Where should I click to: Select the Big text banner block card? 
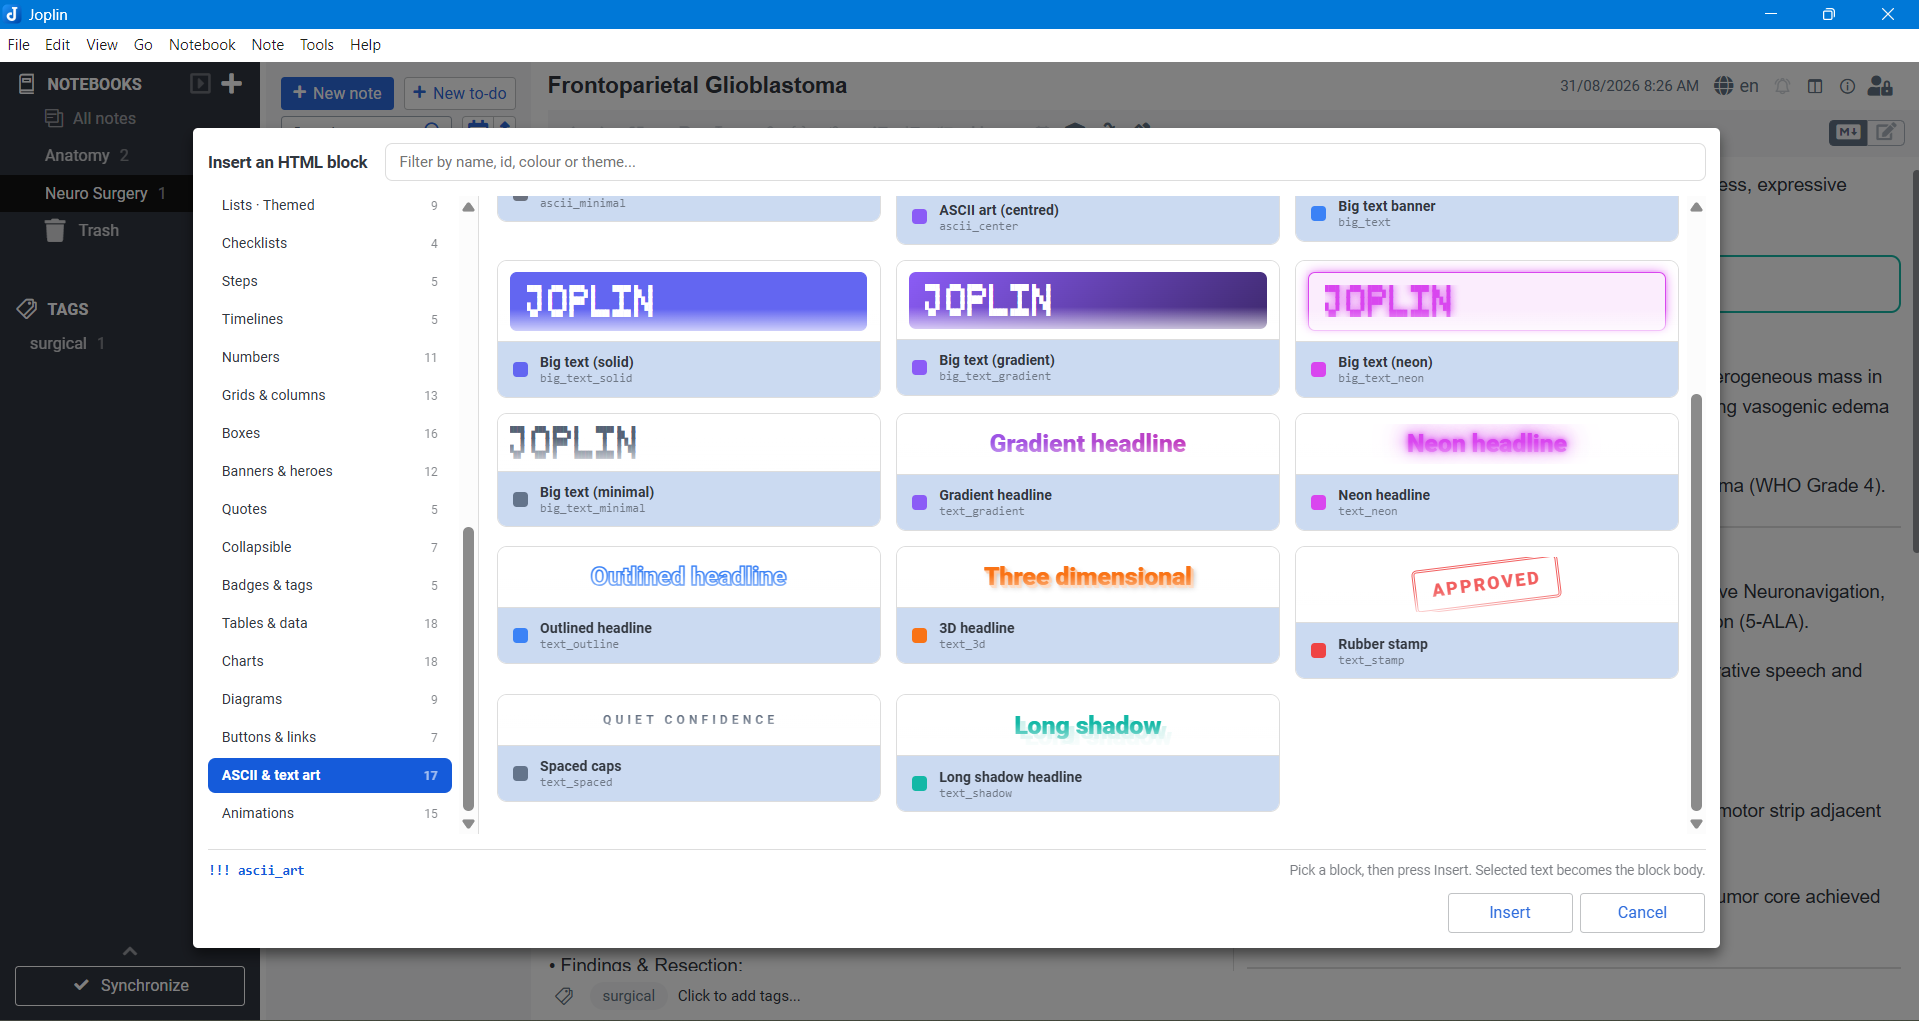[x=1486, y=218]
